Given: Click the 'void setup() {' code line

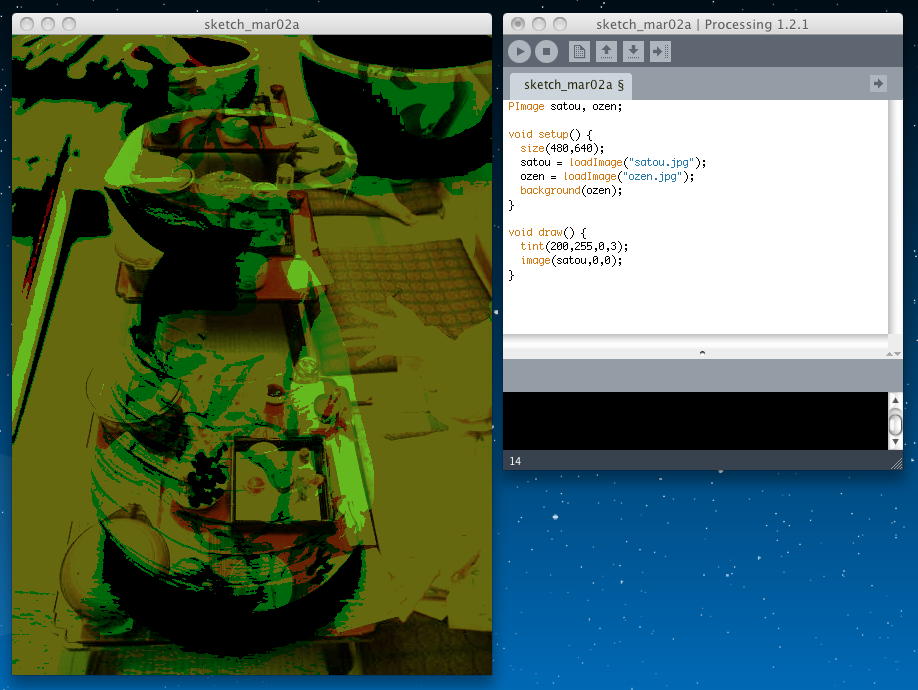Looking at the screenshot, I should tap(550, 135).
